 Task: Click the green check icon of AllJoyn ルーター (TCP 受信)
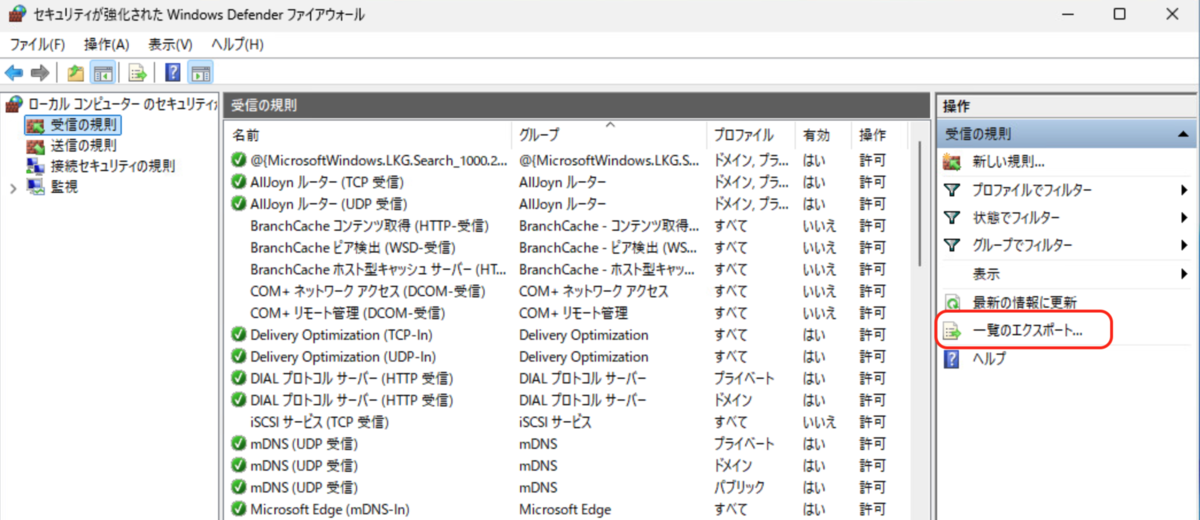tap(238, 182)
